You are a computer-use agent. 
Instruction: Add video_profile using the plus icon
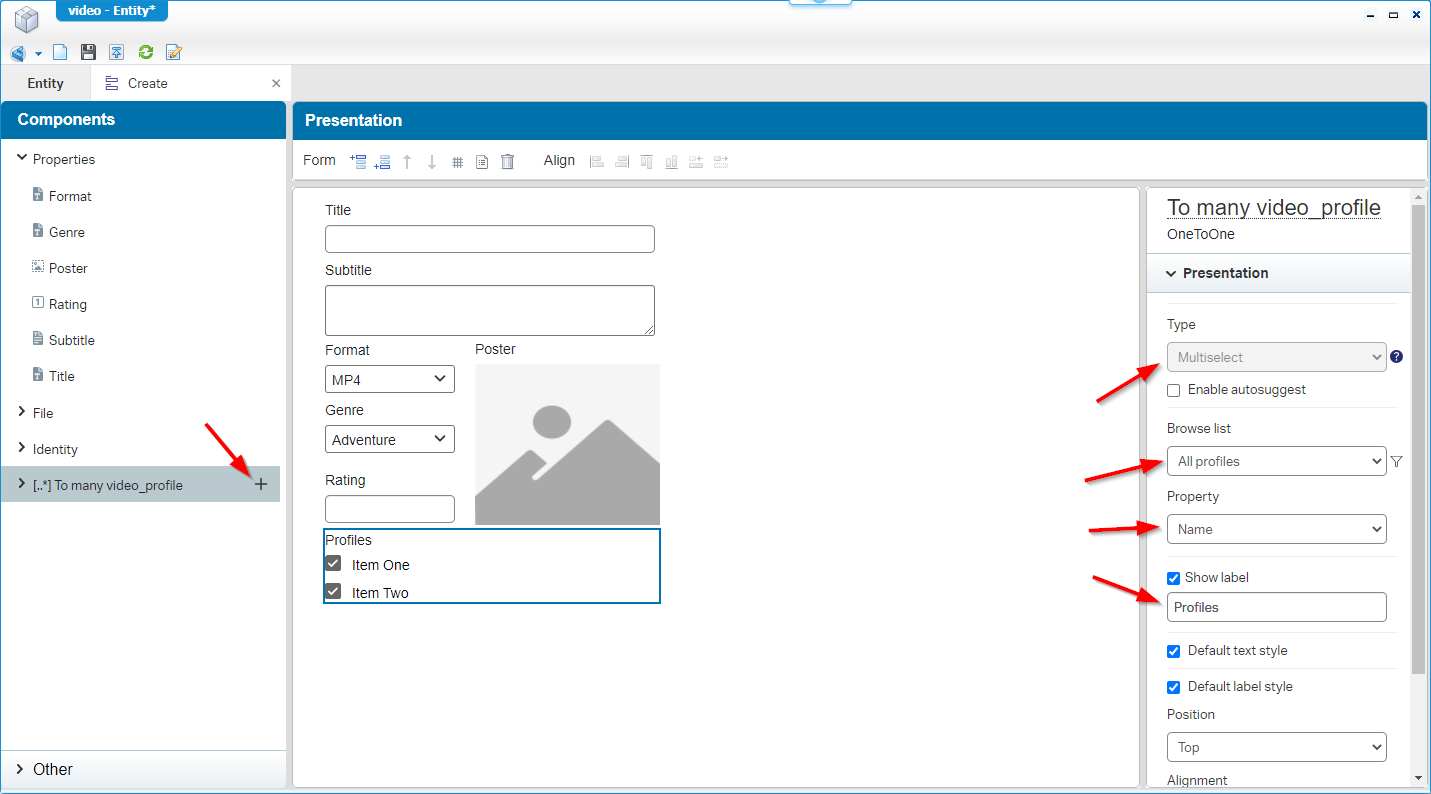point(261,484)
